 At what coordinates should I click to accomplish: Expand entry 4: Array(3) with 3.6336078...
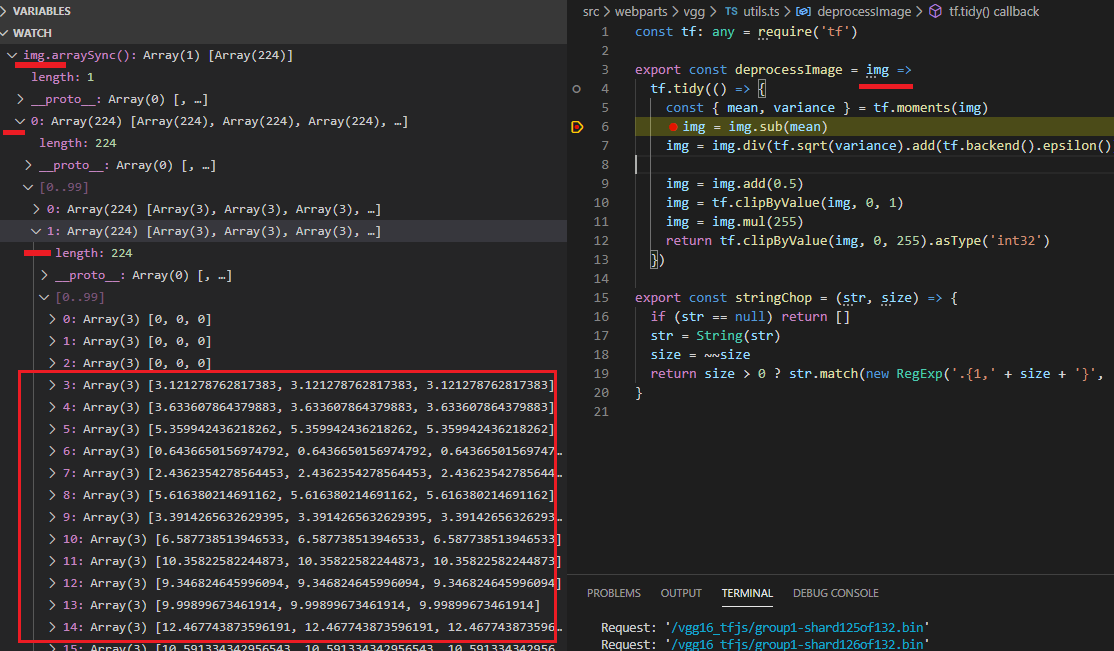pos(53,407)
